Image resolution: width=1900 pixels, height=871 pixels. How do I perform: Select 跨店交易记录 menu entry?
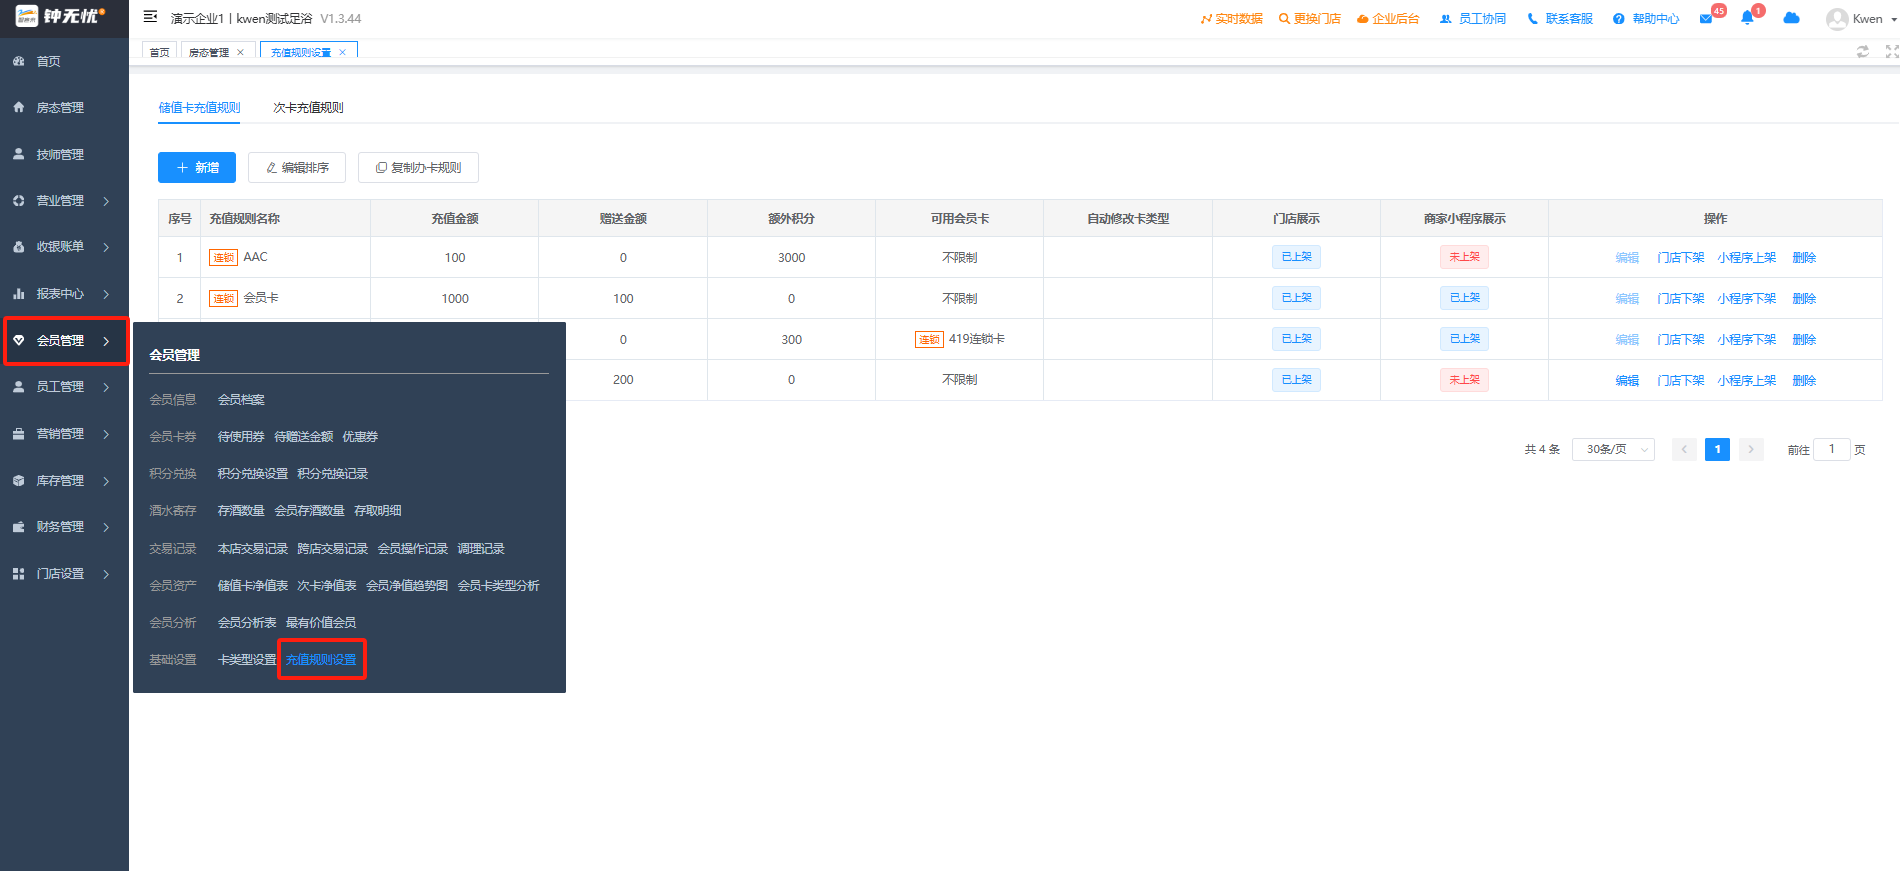pos(332,549)
